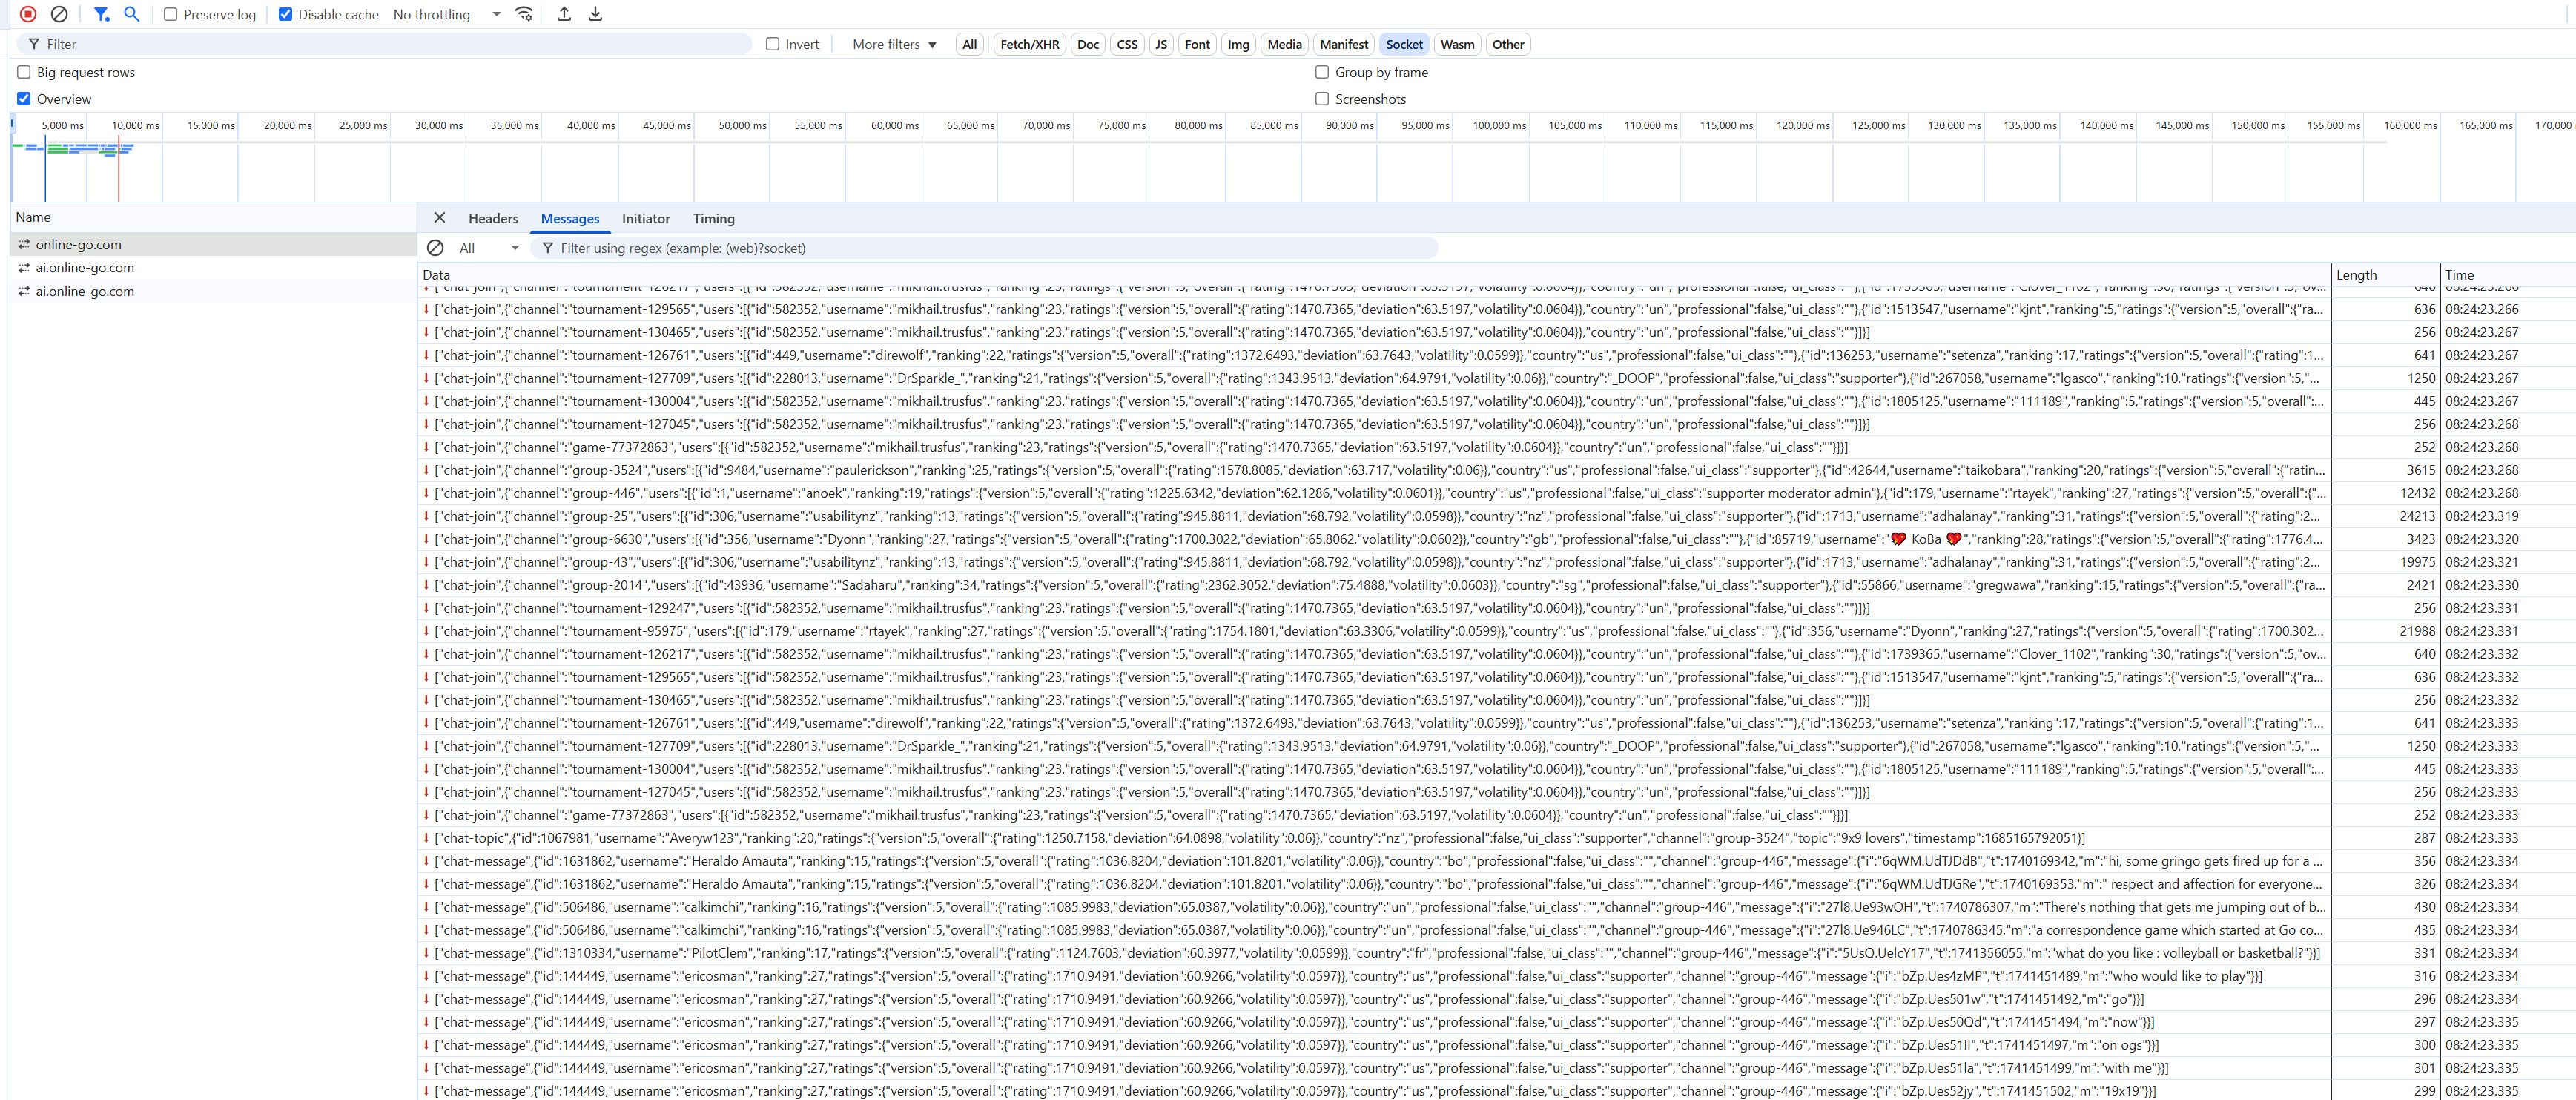Enable Big request rows
This screenshot has width=2576, height=1100.
pos(24,72)
